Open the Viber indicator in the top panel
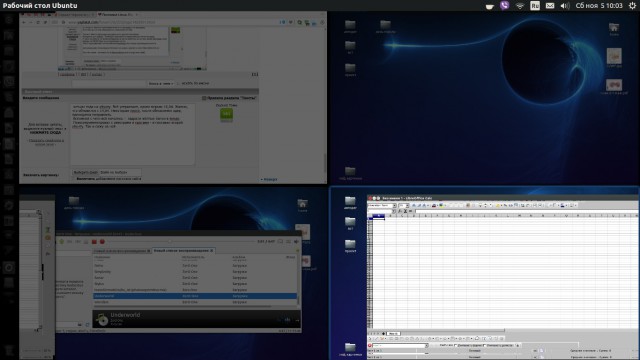Image resolution: width=640 pixels, height=360 pixels. point(504,5)
